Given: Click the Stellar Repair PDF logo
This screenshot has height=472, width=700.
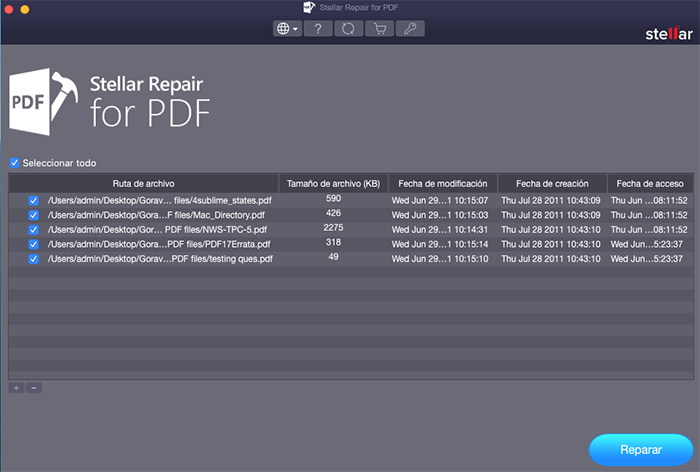Looking at the screenshot, I should click(110, 101).
